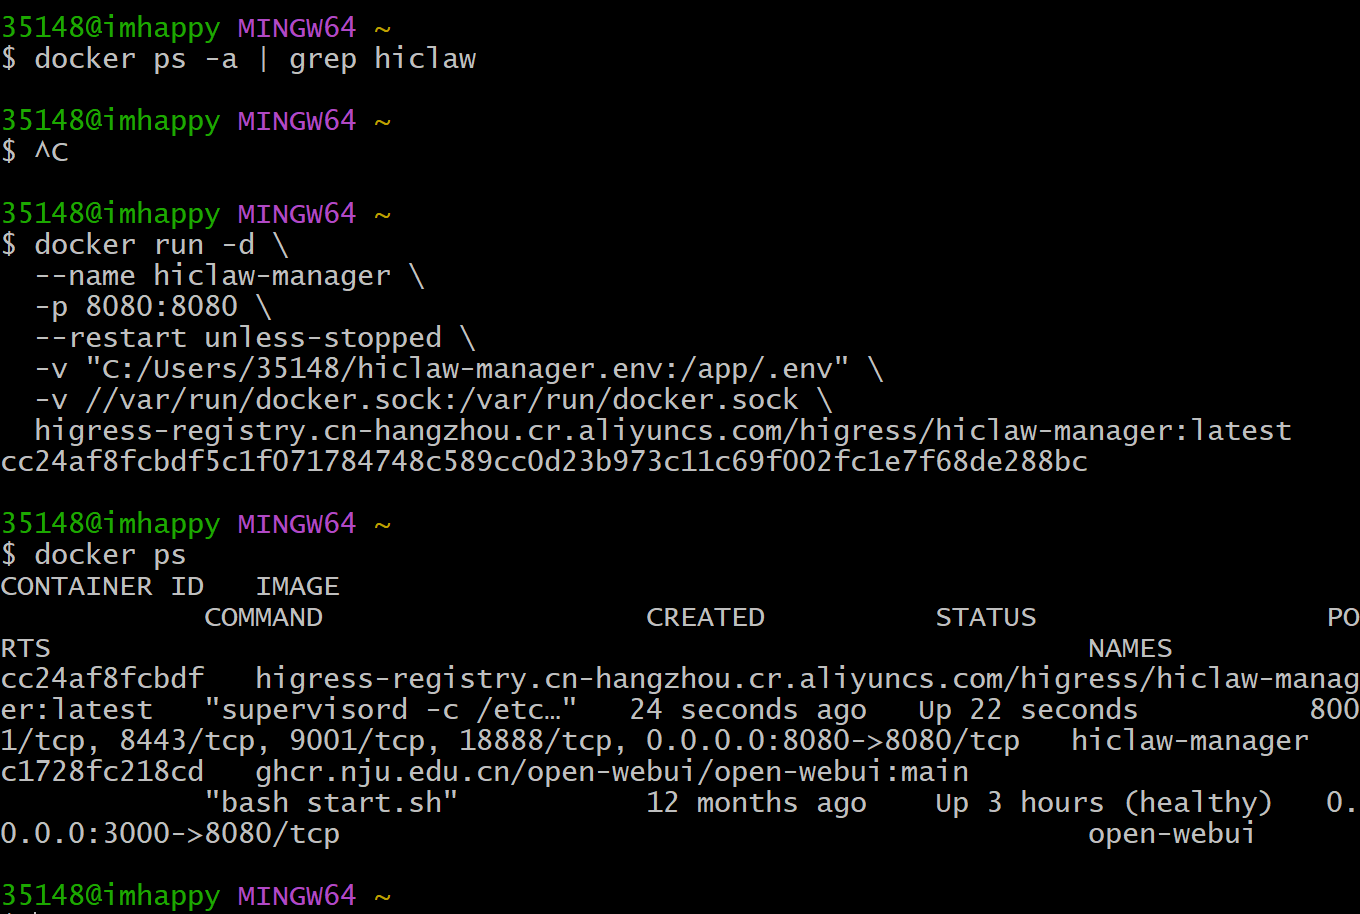
Task: Click the 18888/tcp port entry
Action: [535, 741]
